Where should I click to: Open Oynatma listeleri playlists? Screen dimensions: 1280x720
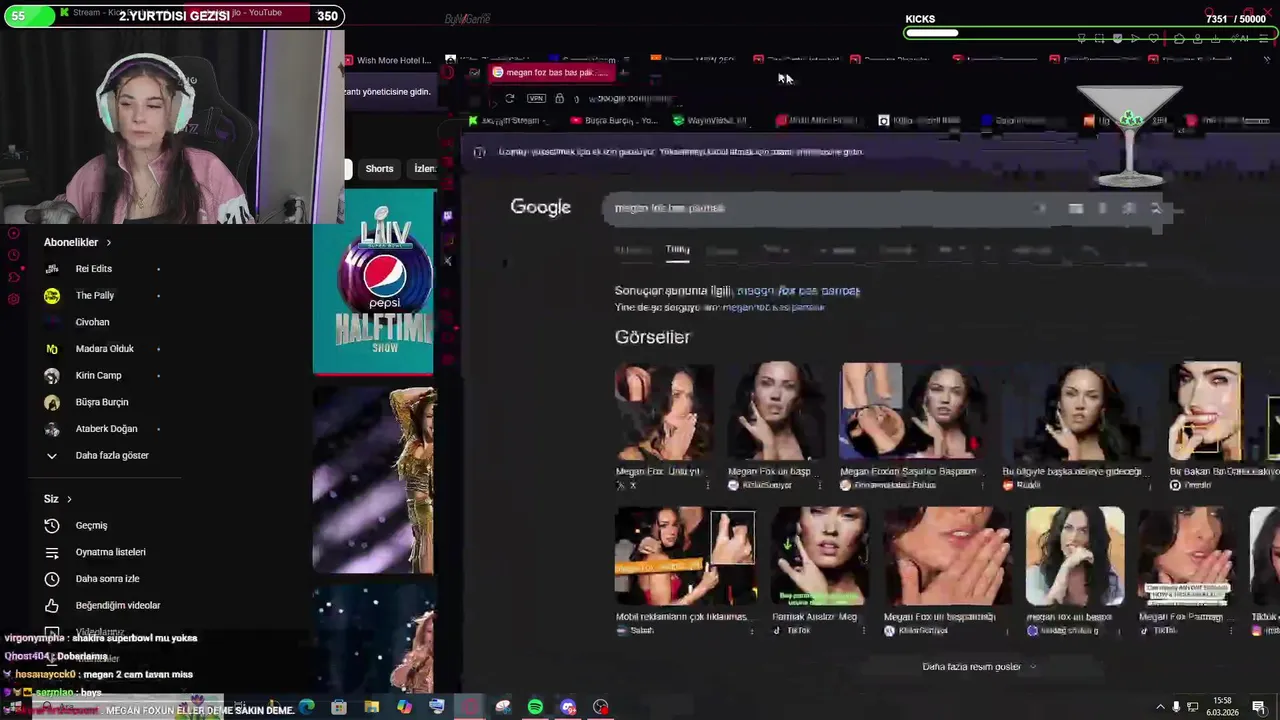tap(110, 552)
